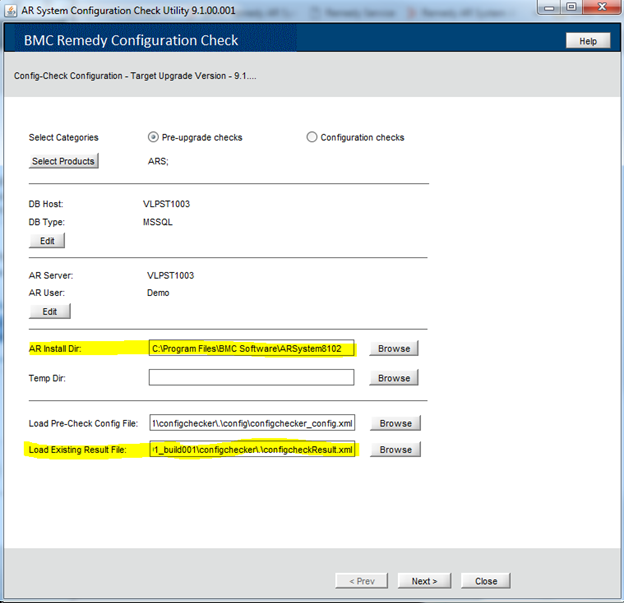Viewport: 626px width, 603px height.
Task: Click the Load Existing Result File label
Action: [77, 450]
